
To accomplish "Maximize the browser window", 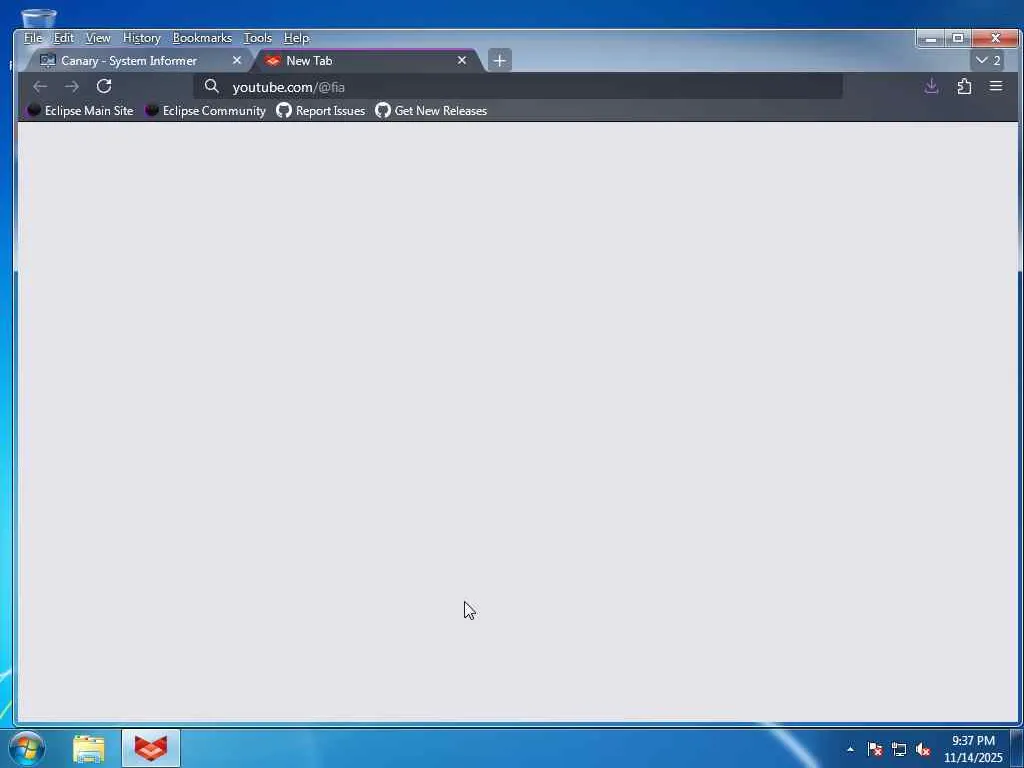I will point(957,39).
